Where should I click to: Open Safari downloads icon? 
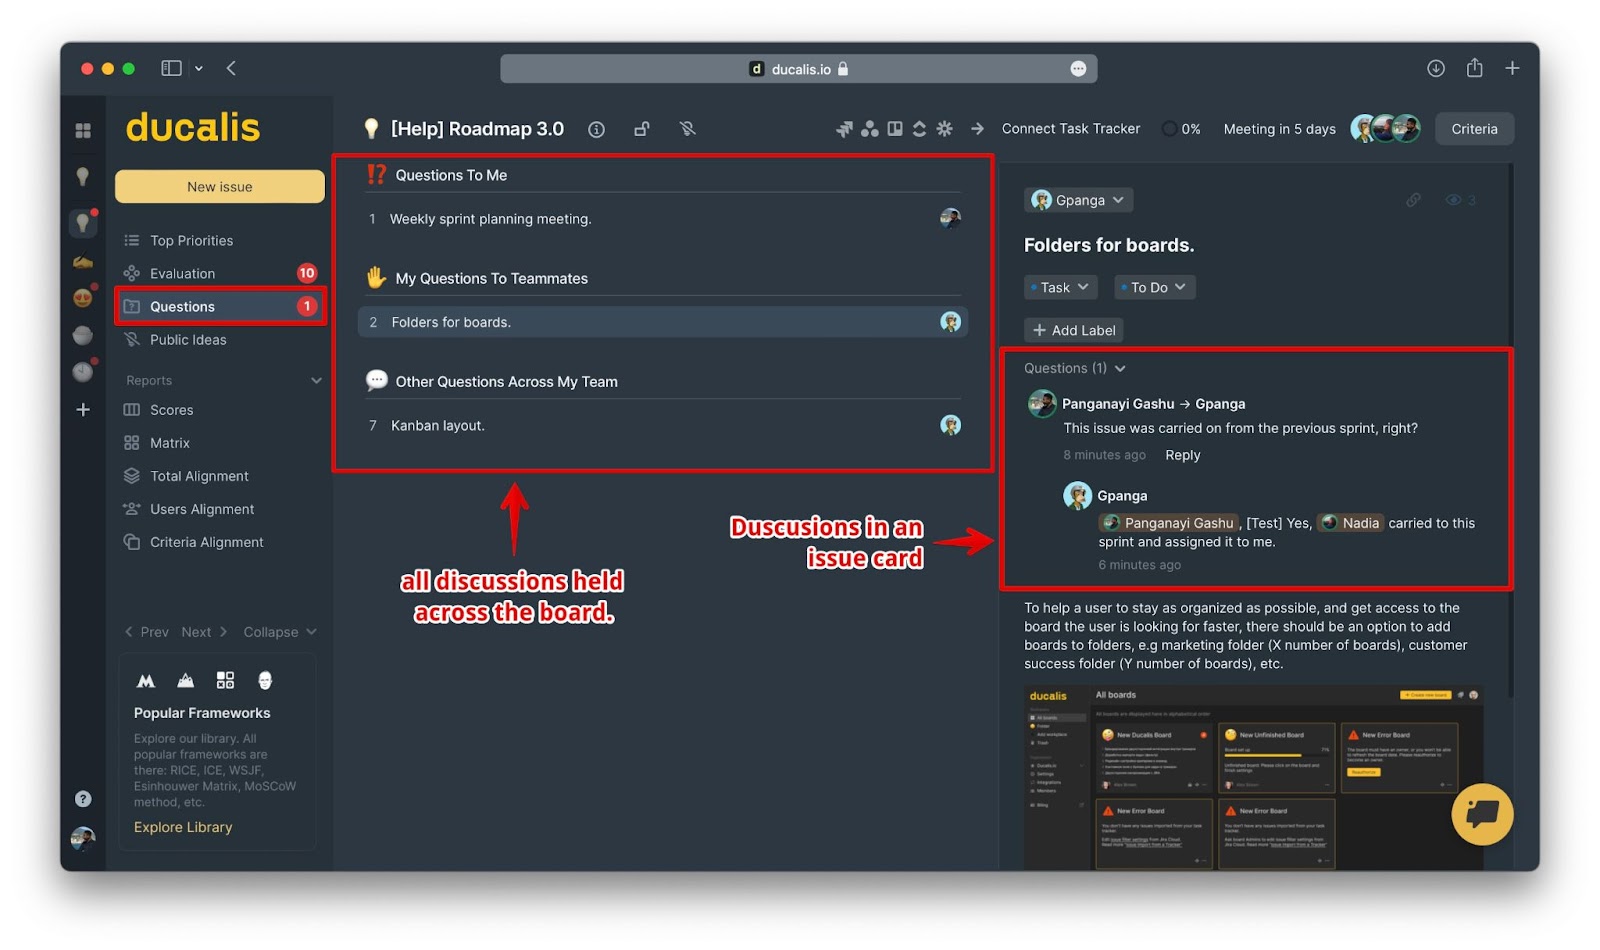click(x=1436, y=68)
